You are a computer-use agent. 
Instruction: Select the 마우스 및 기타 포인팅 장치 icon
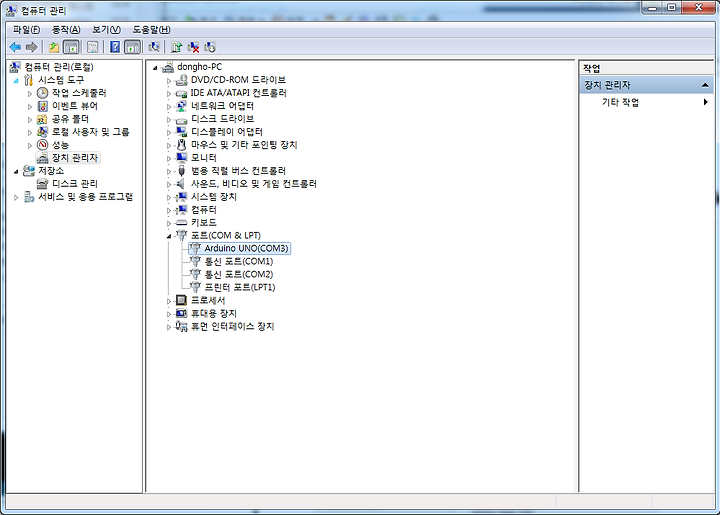click(181, 145)
